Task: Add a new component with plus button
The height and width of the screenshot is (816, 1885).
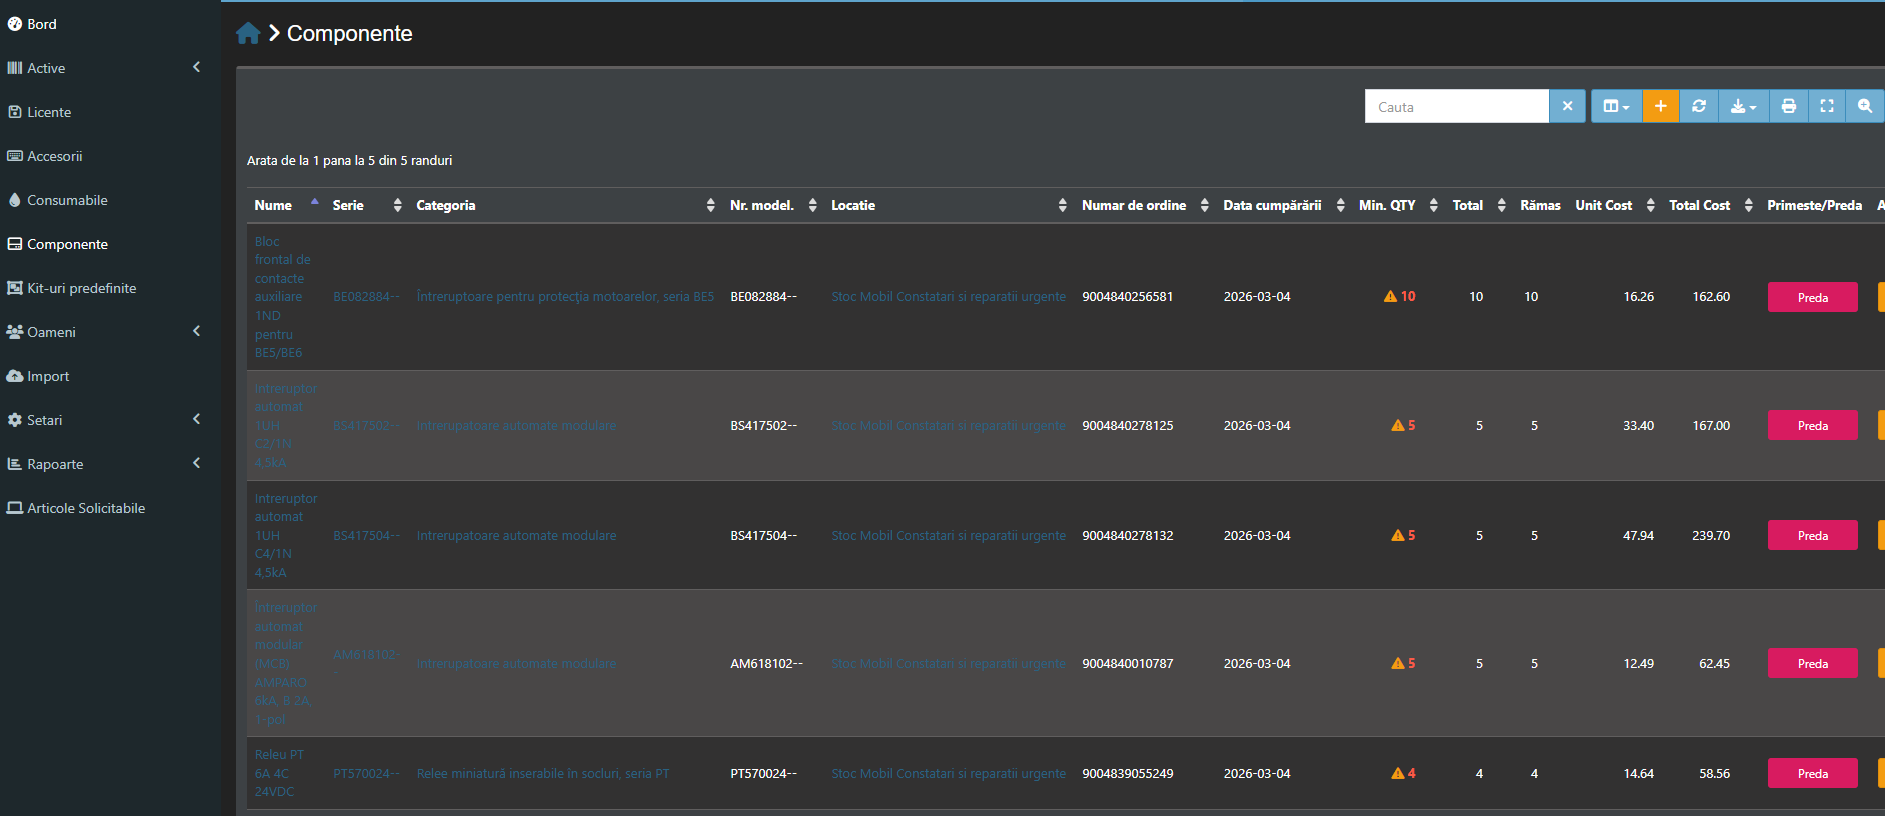Action: tap(1660, 106)
